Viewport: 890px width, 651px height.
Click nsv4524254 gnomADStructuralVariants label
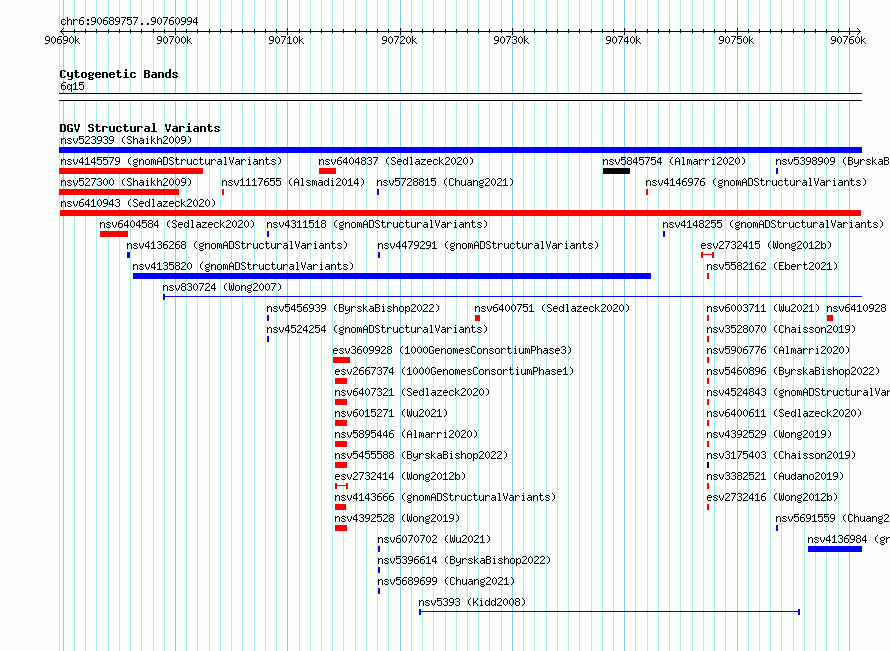(x=377, y=329)
